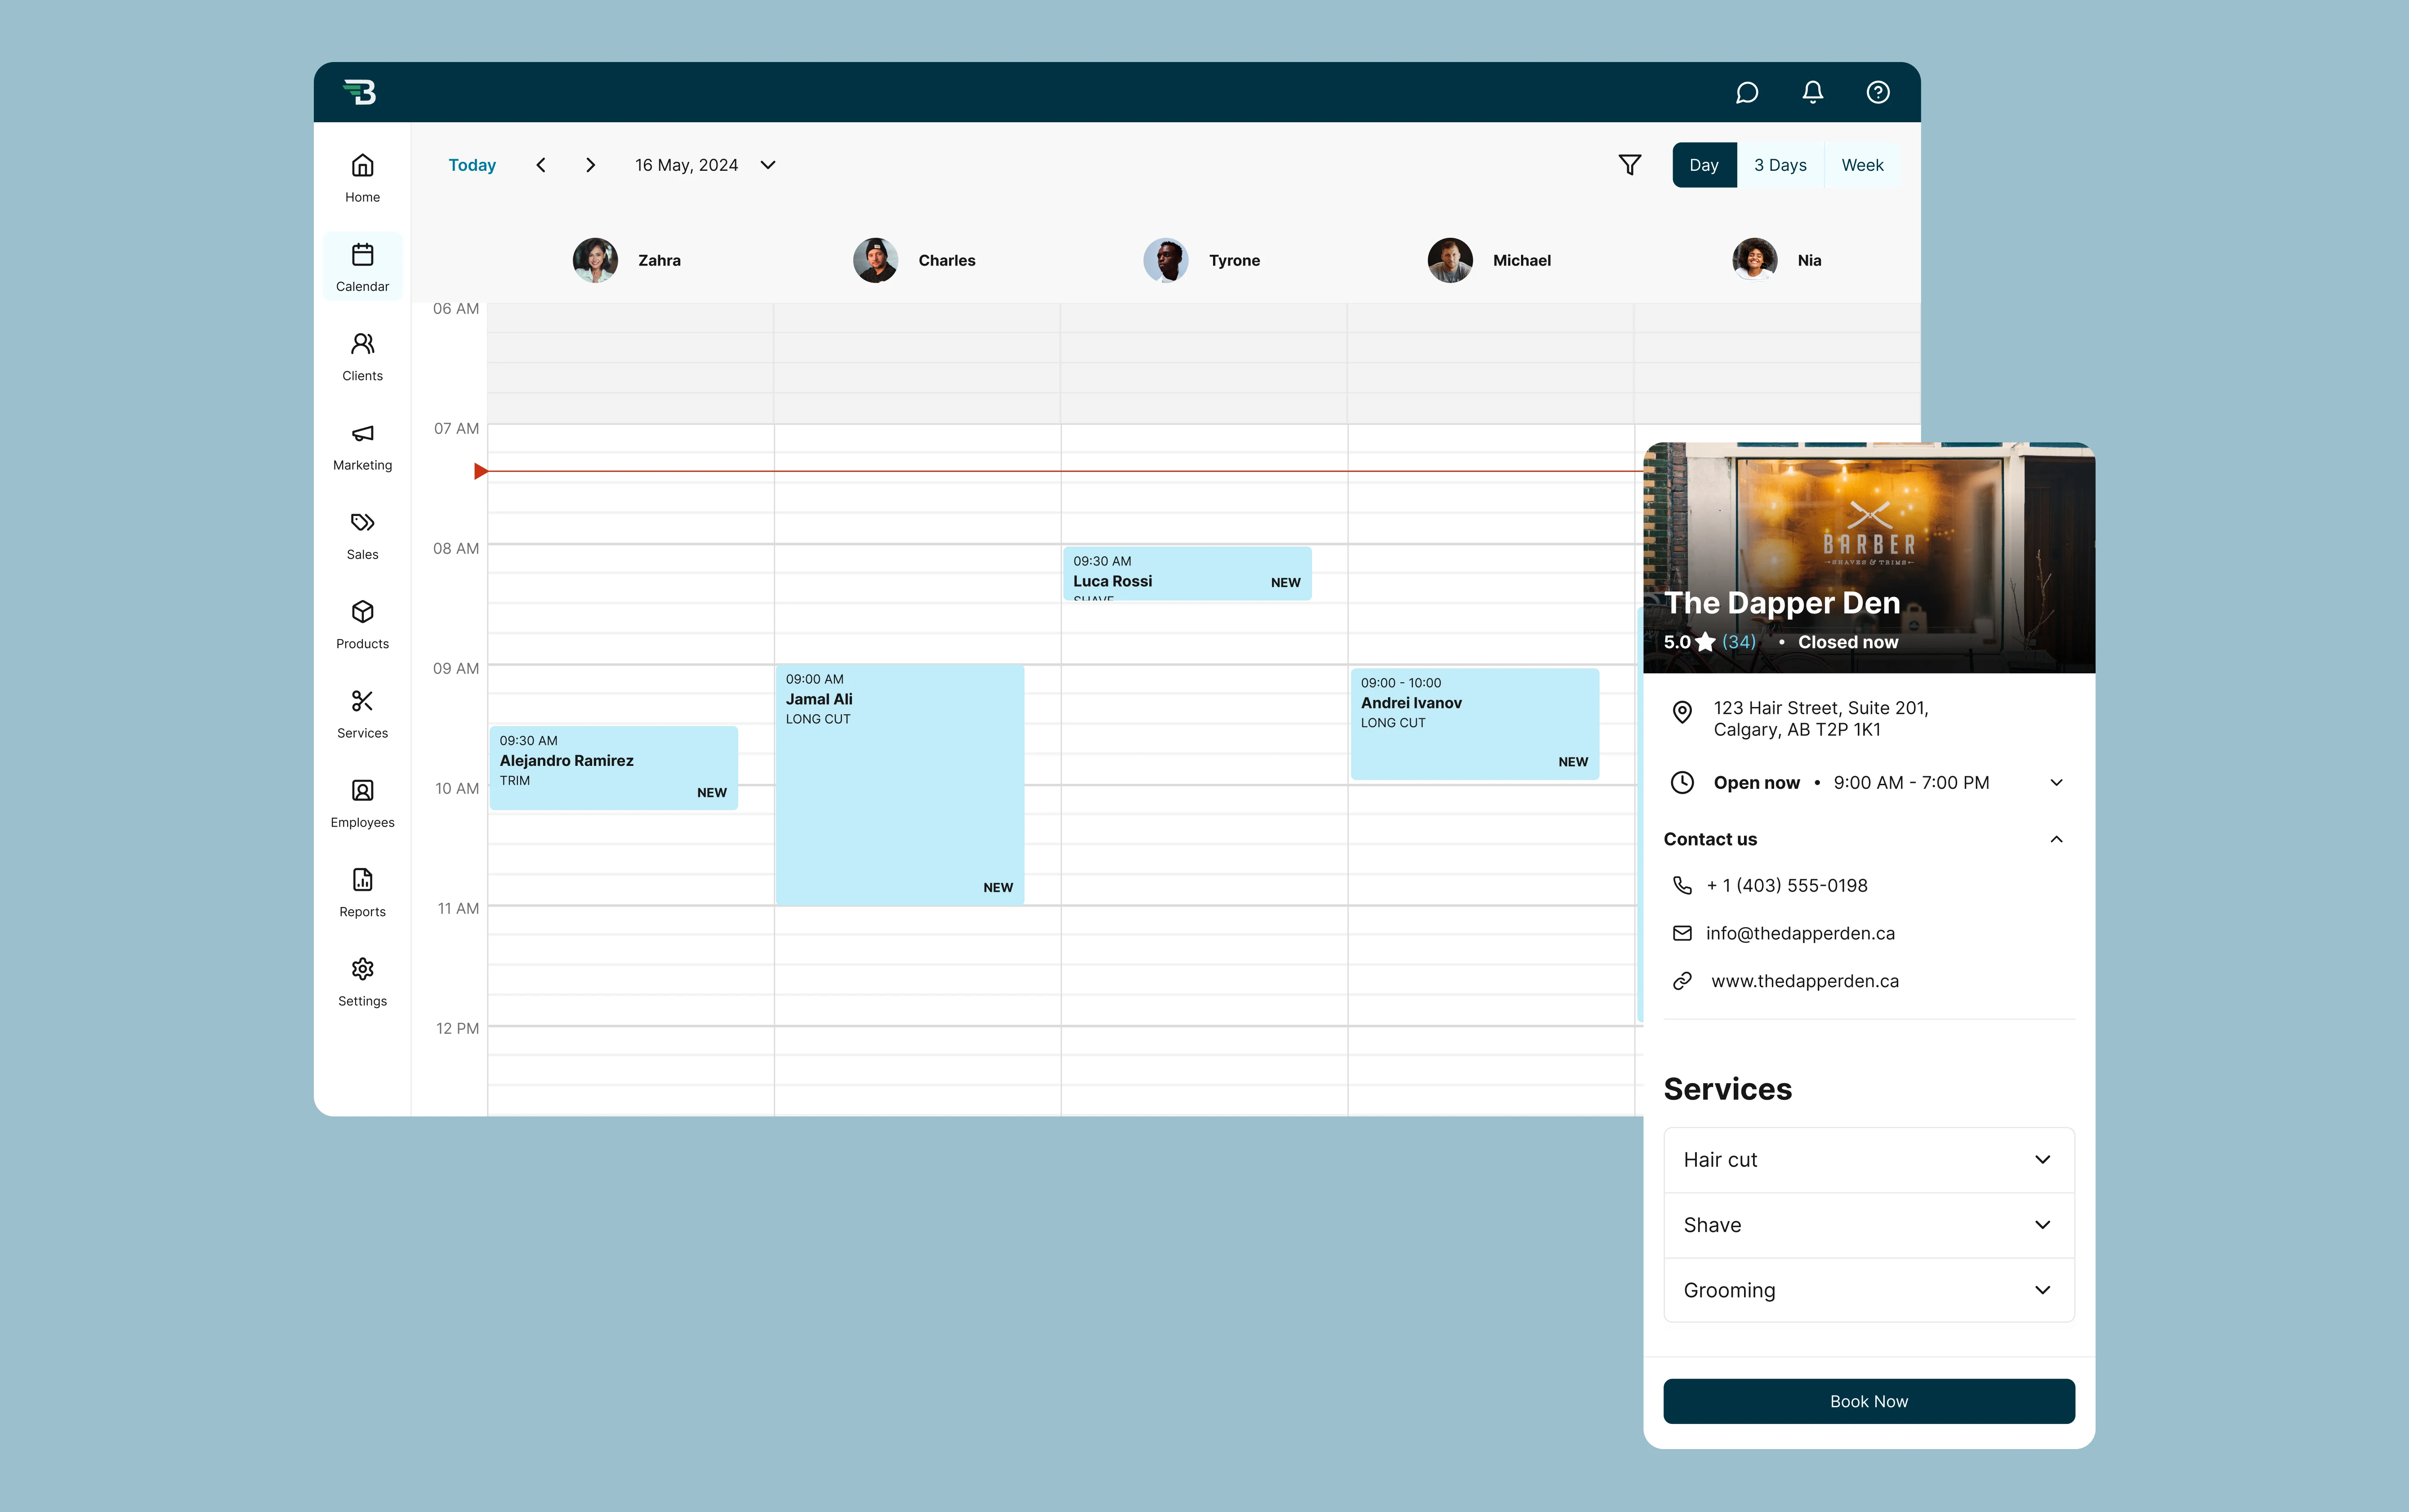
Task: Open Settings gear in sidebar
Action: click(362, 982)
